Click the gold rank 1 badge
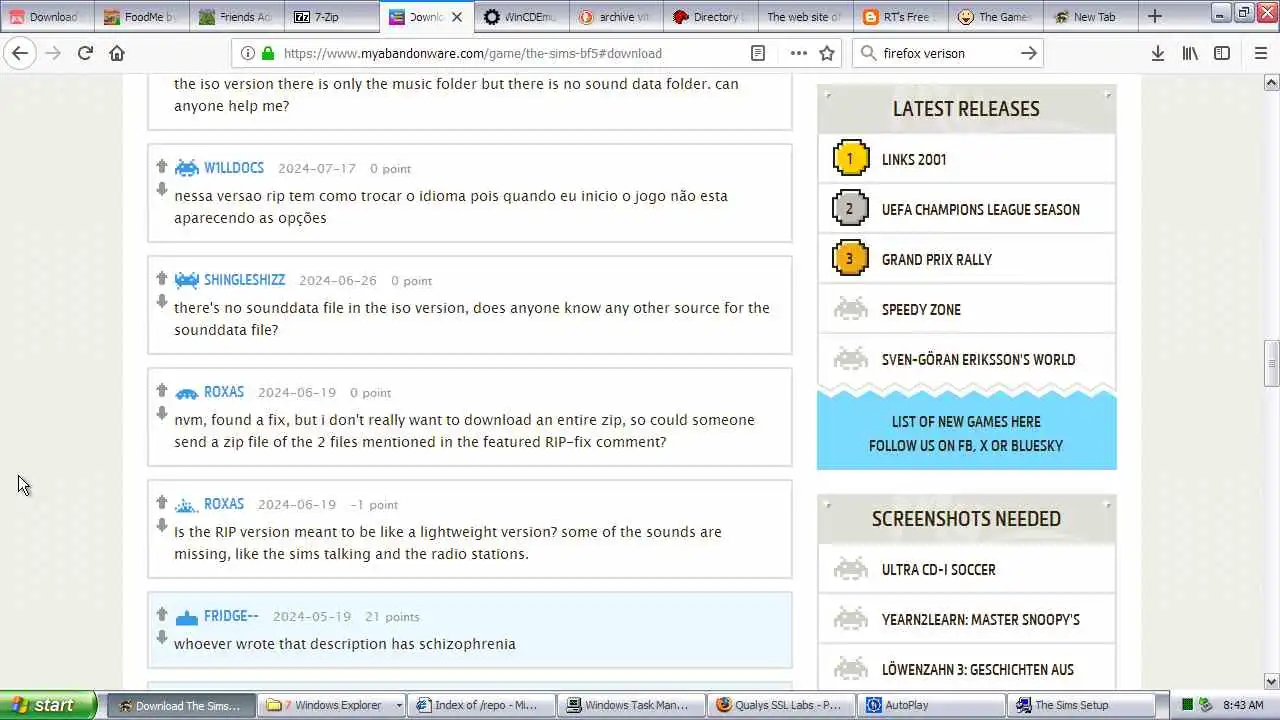 (x=850, y=158)
